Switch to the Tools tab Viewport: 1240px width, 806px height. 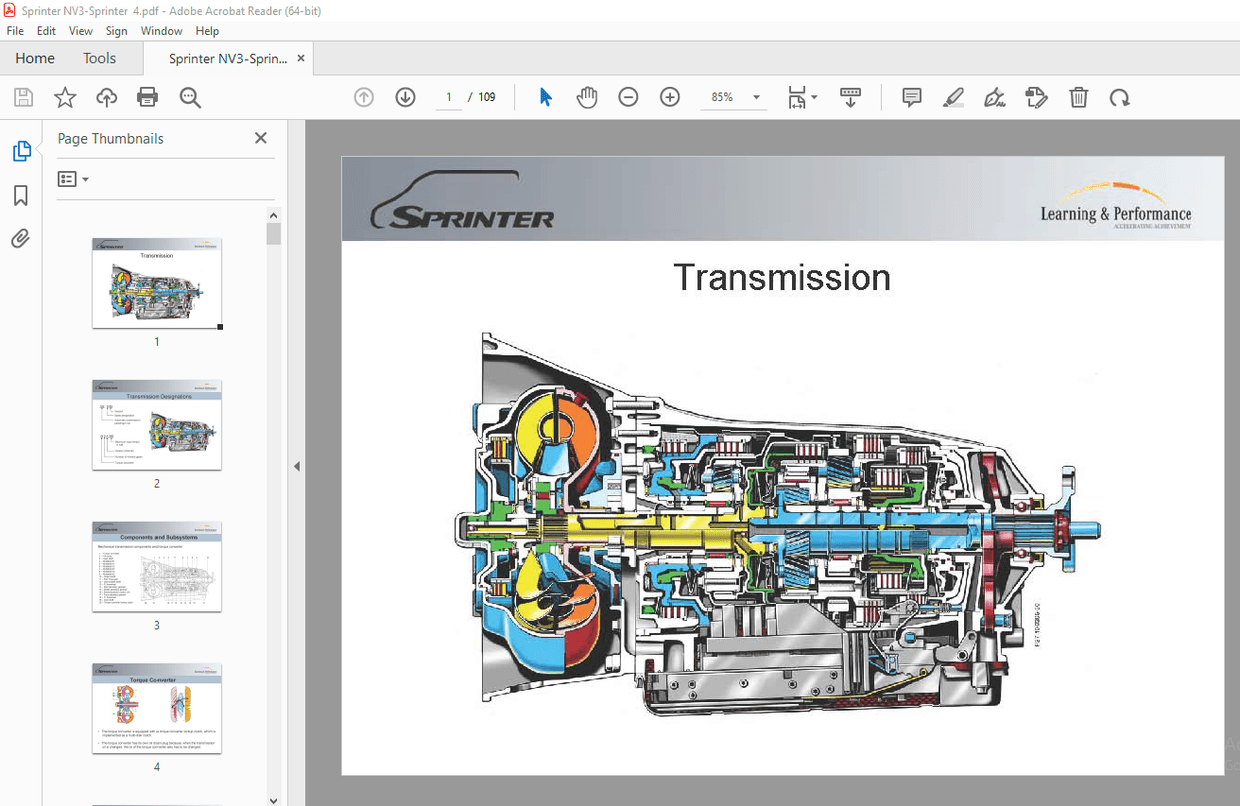(x=99, y=58)
